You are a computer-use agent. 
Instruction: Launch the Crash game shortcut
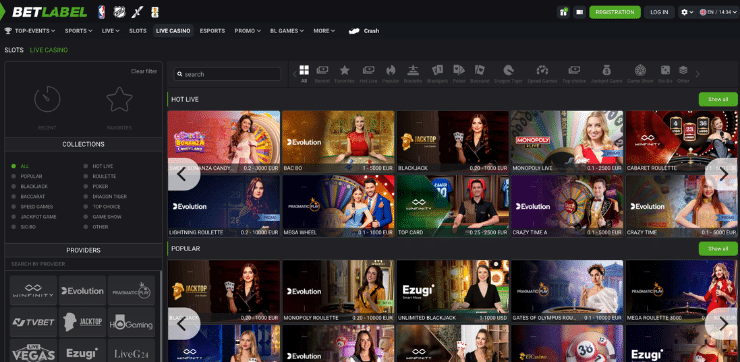(x=363, y=31)
